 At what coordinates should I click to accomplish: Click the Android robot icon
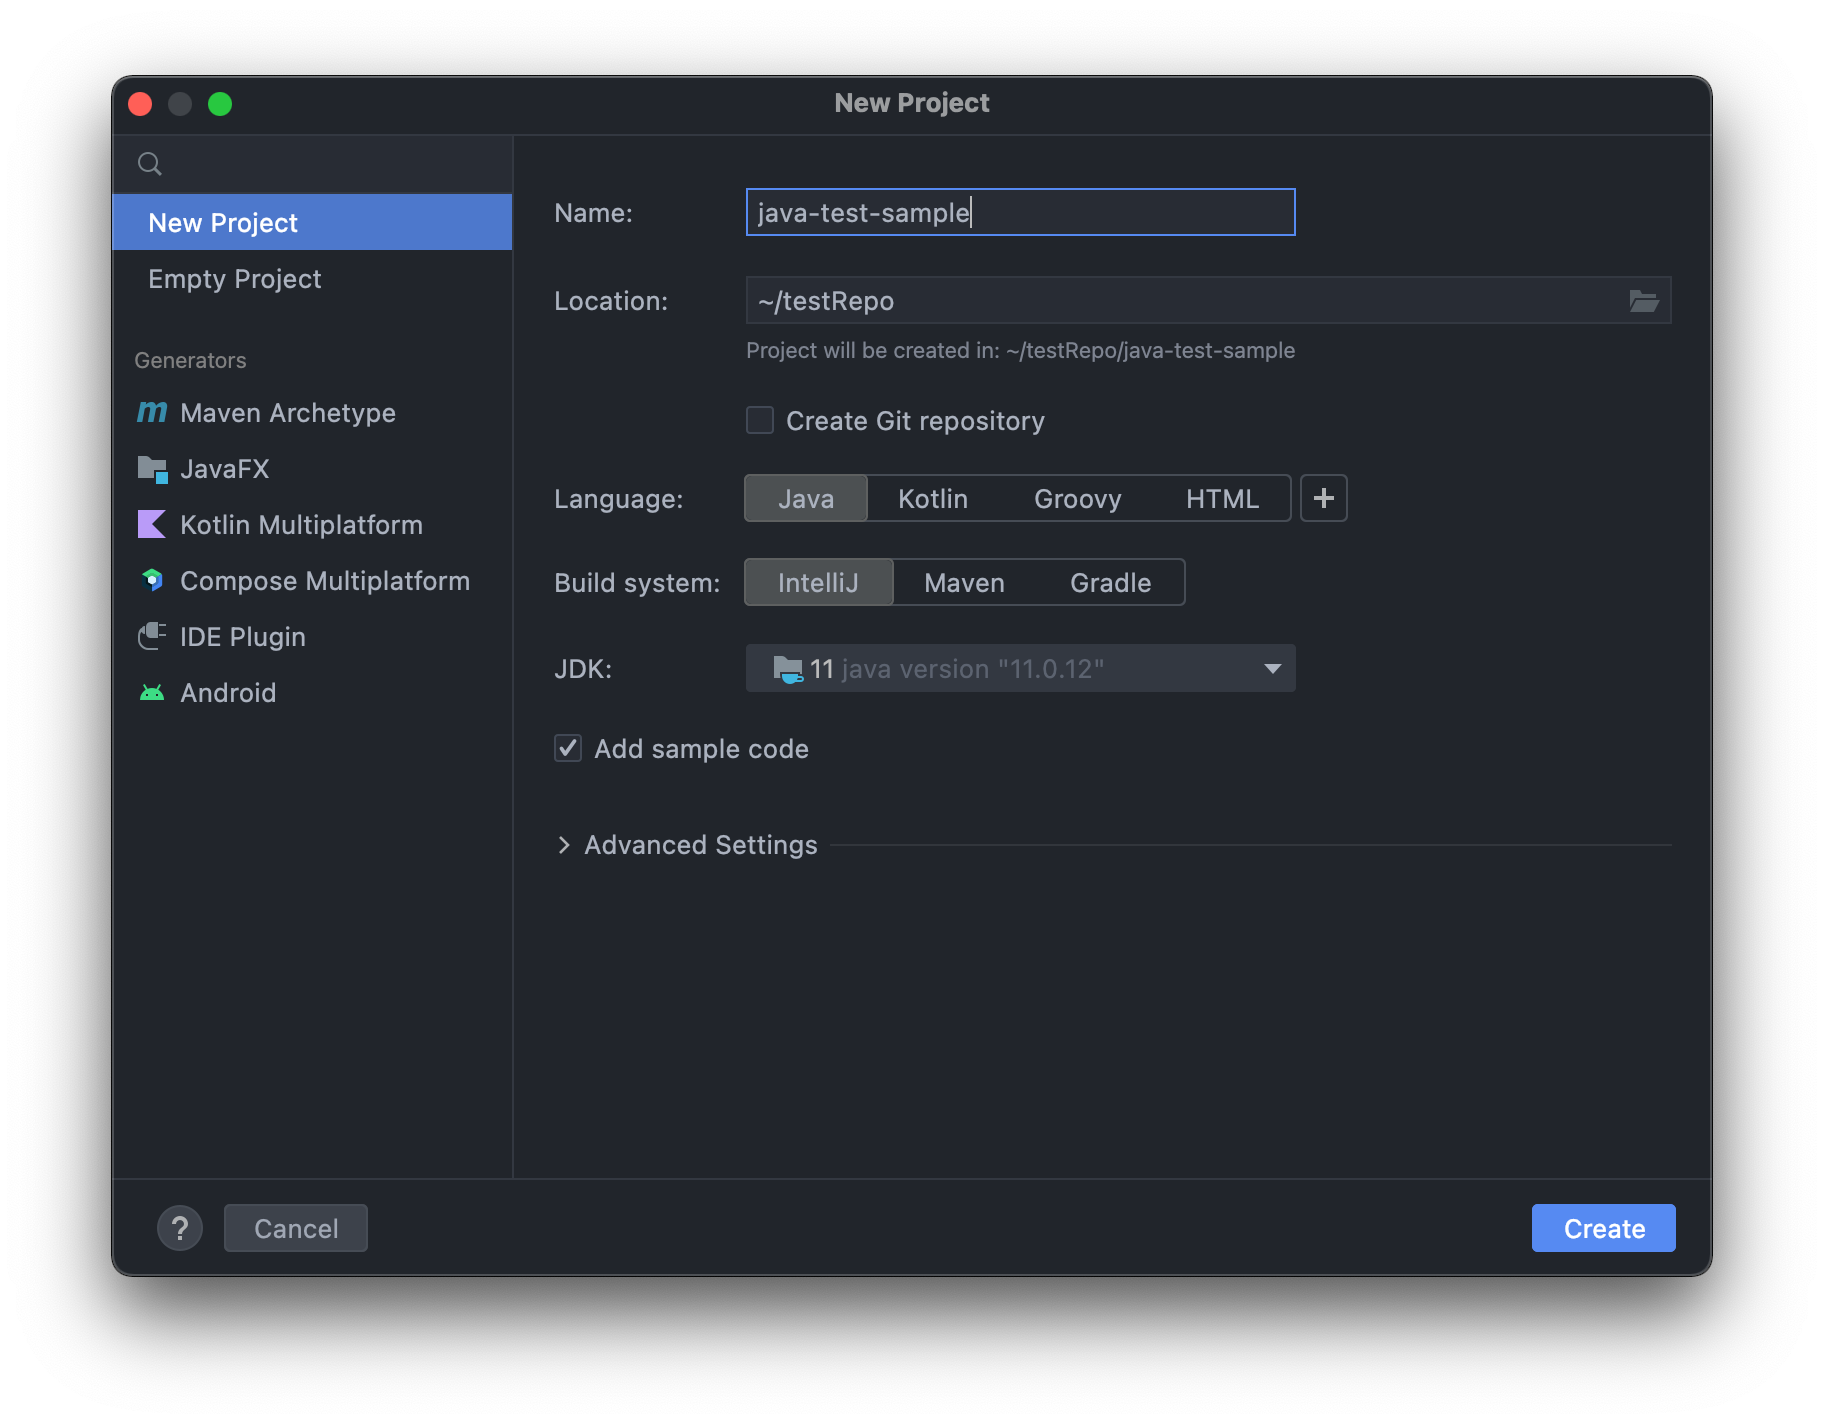(x=152, y=692)
